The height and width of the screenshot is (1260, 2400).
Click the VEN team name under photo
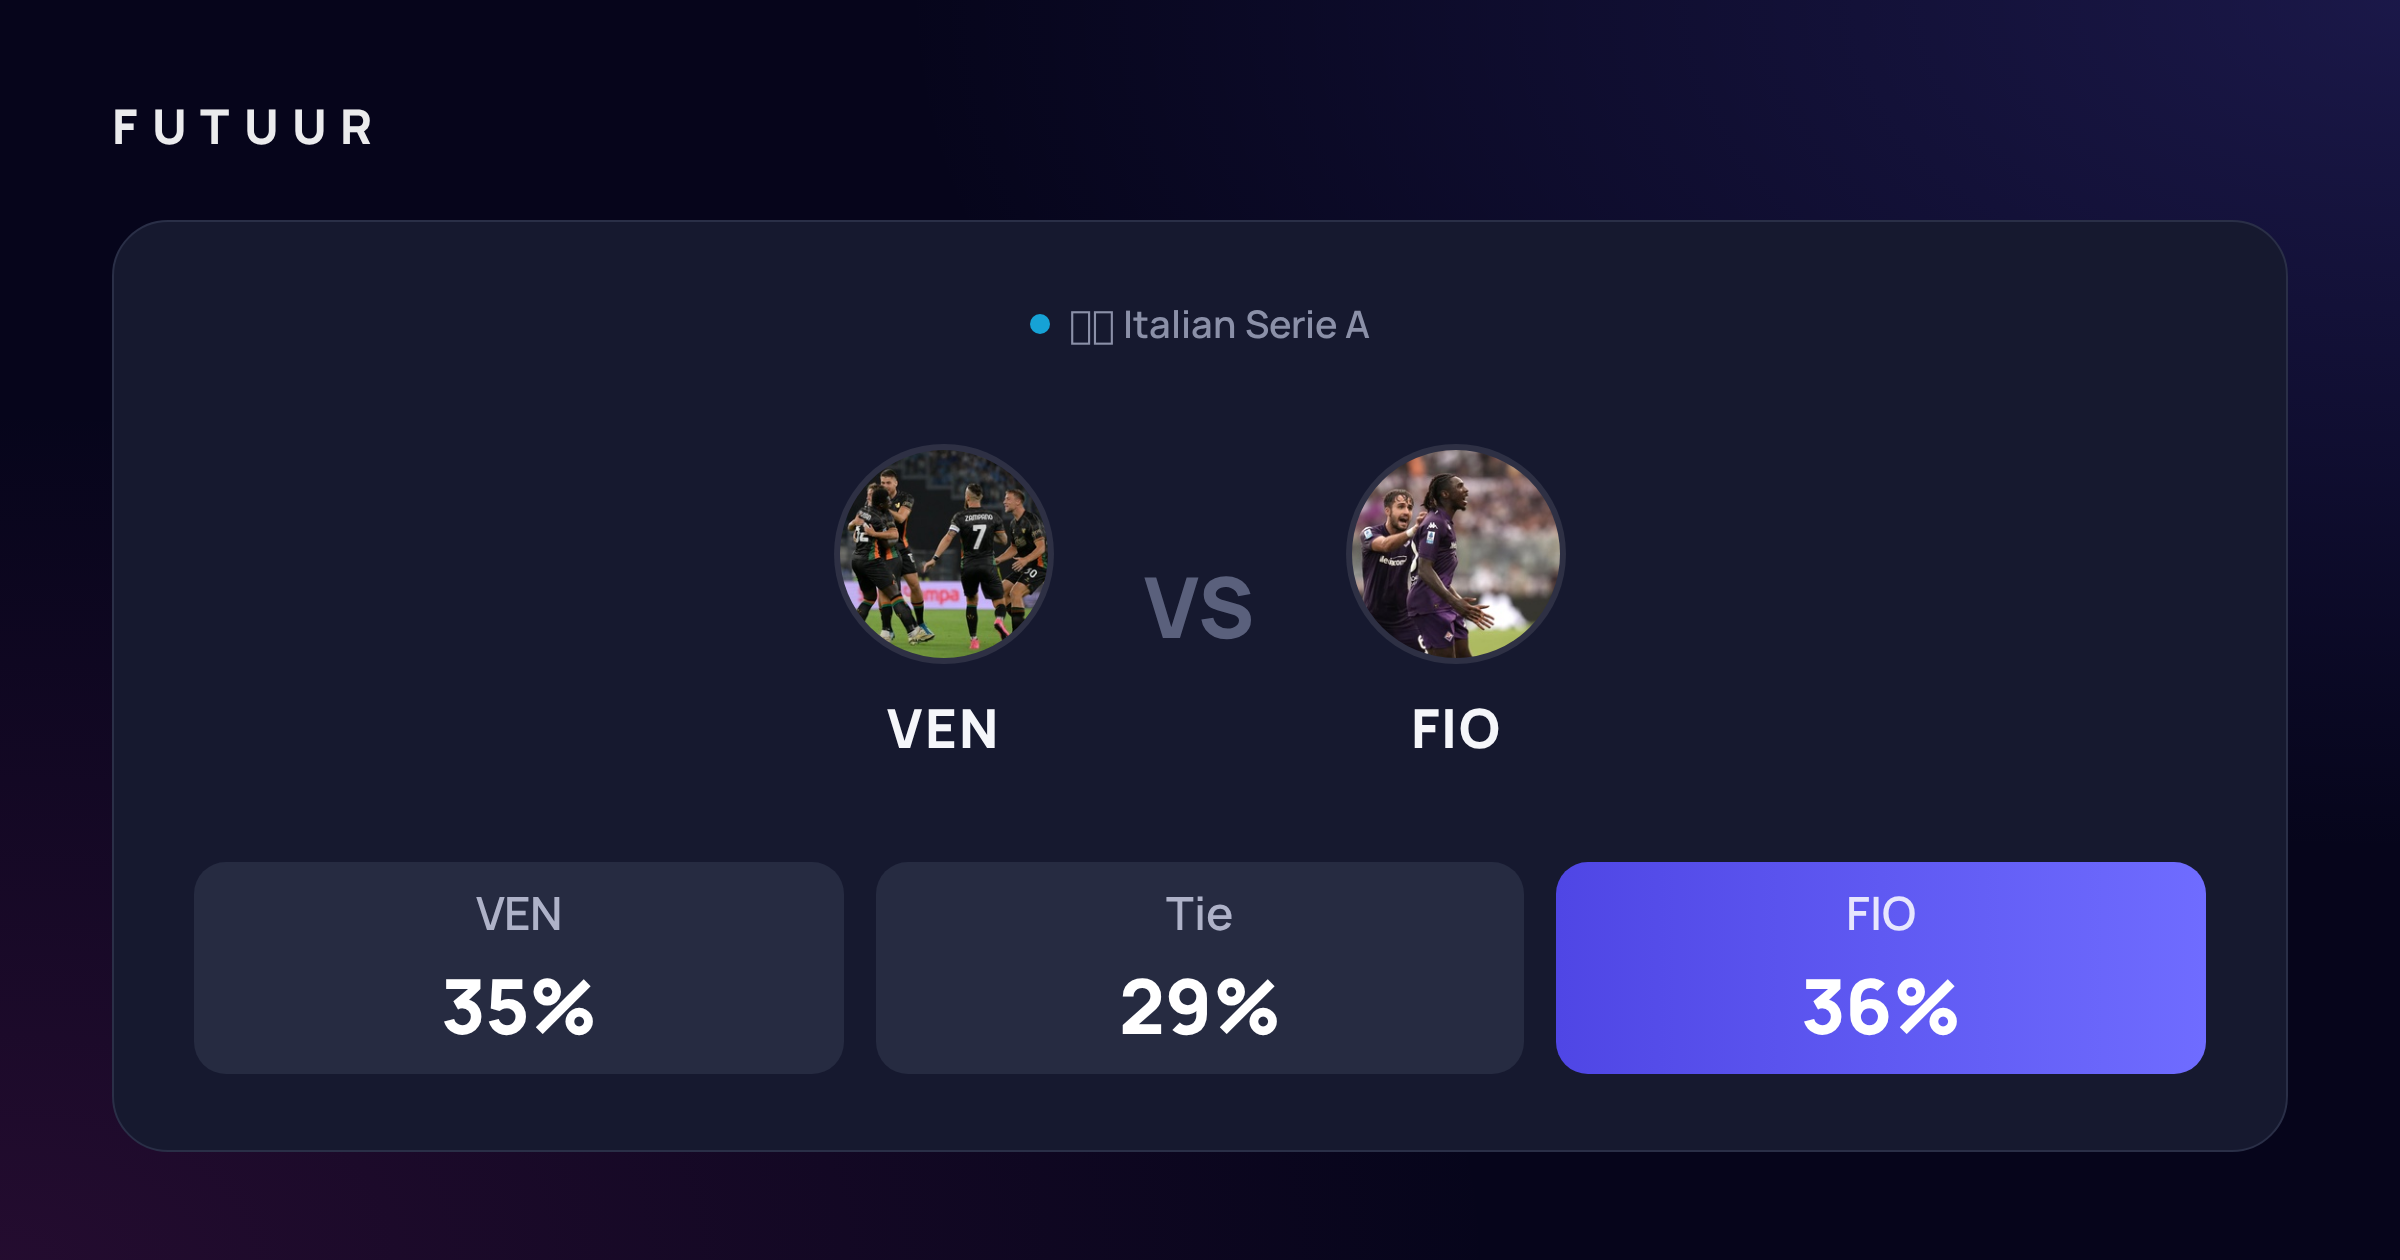(942, 729)
